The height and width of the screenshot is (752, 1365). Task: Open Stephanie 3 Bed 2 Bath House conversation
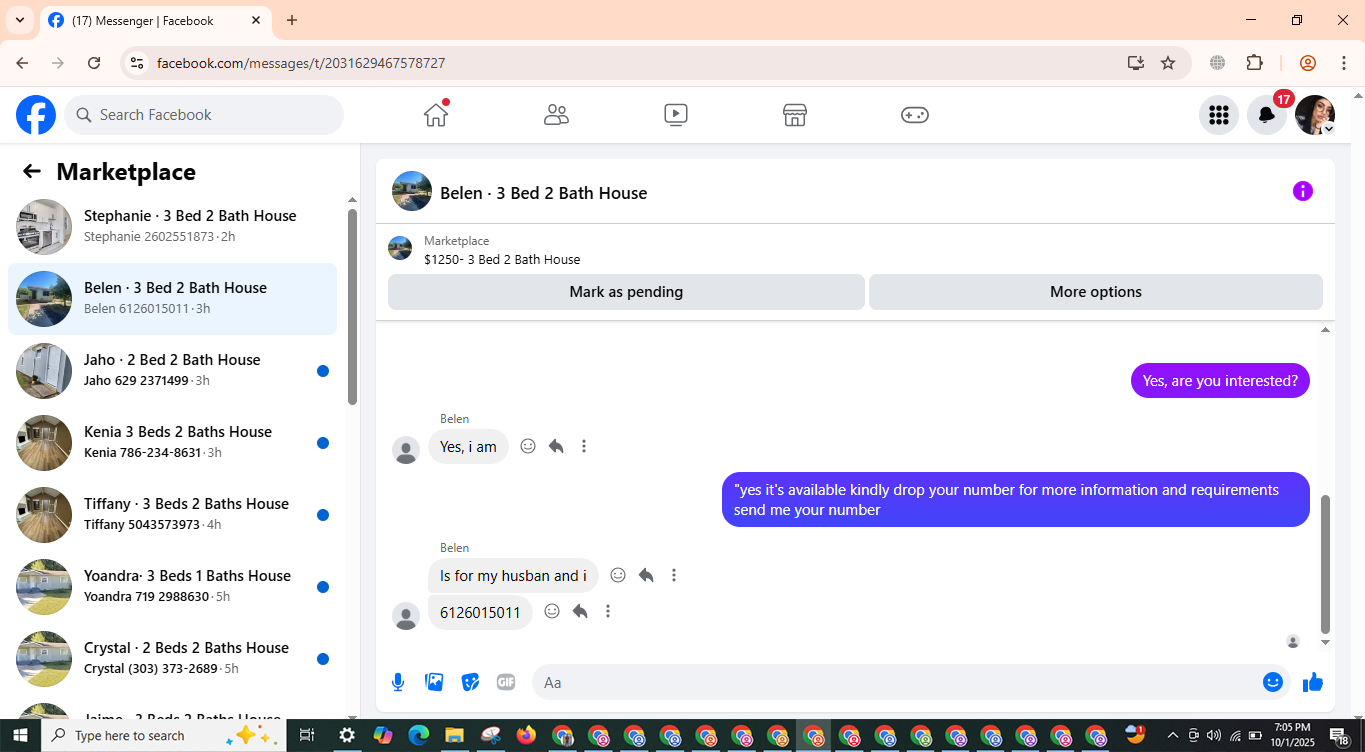(x=172, y=227)
